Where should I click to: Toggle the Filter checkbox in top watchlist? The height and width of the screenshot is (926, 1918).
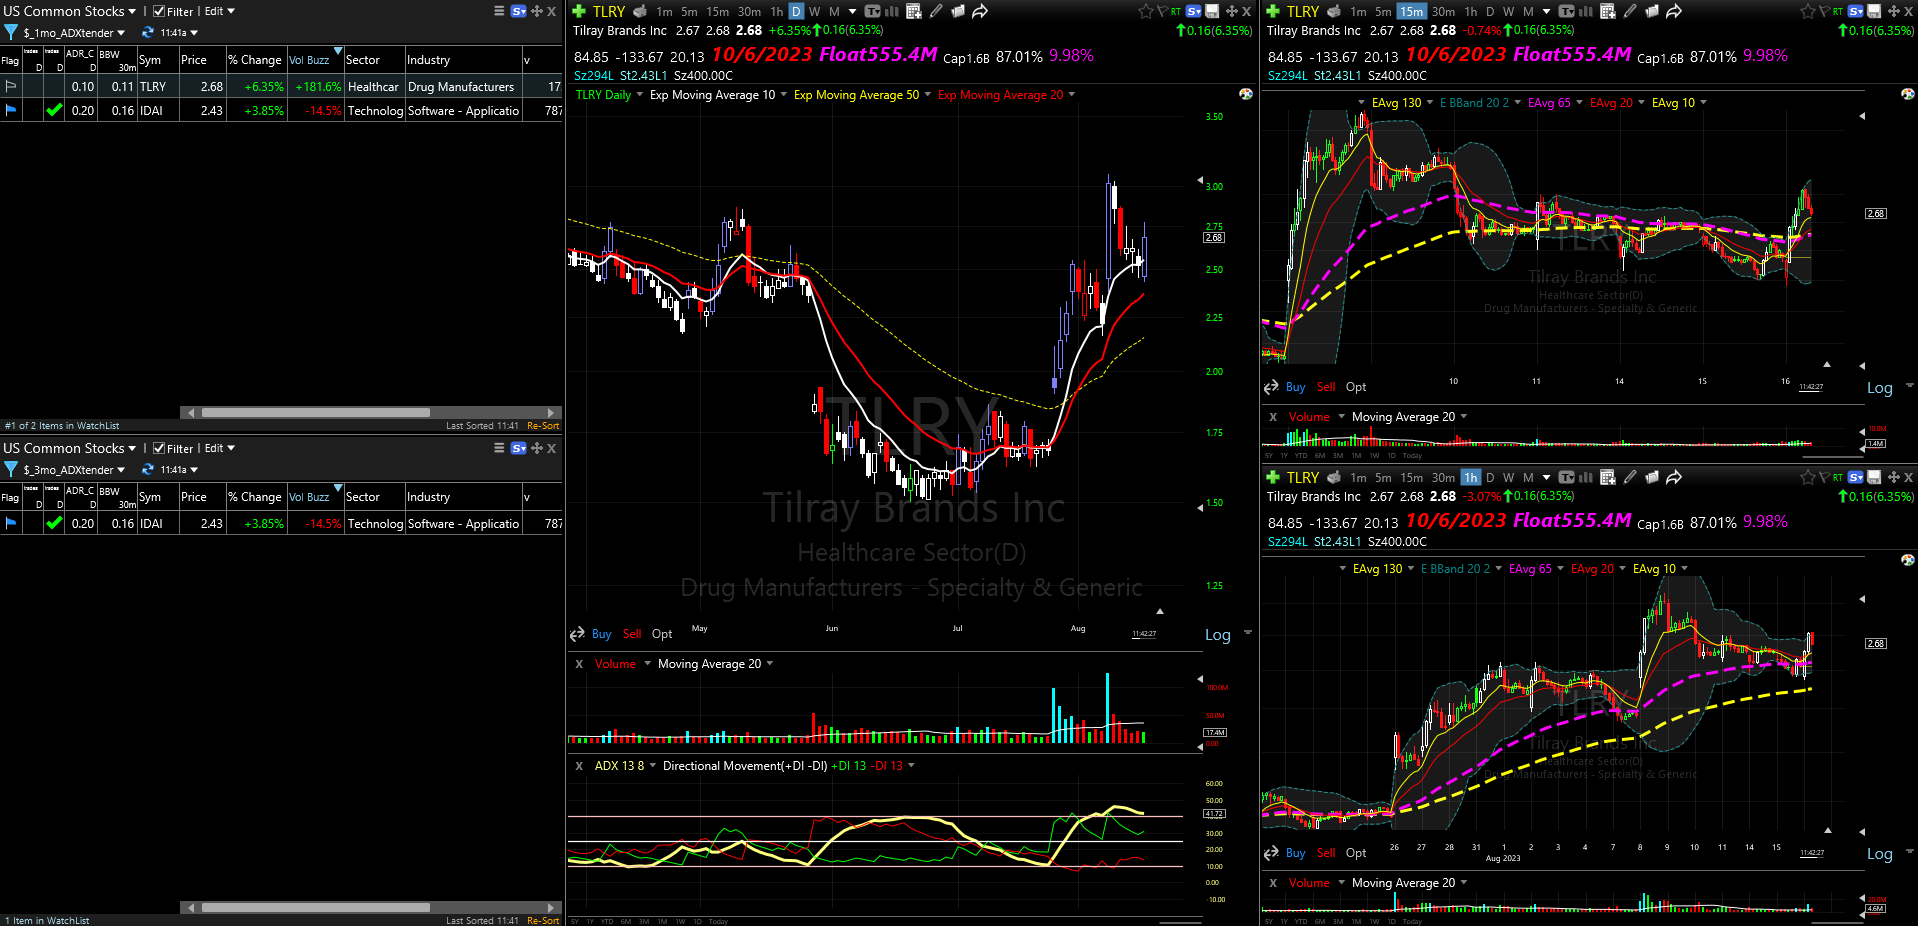click(159, 12)
